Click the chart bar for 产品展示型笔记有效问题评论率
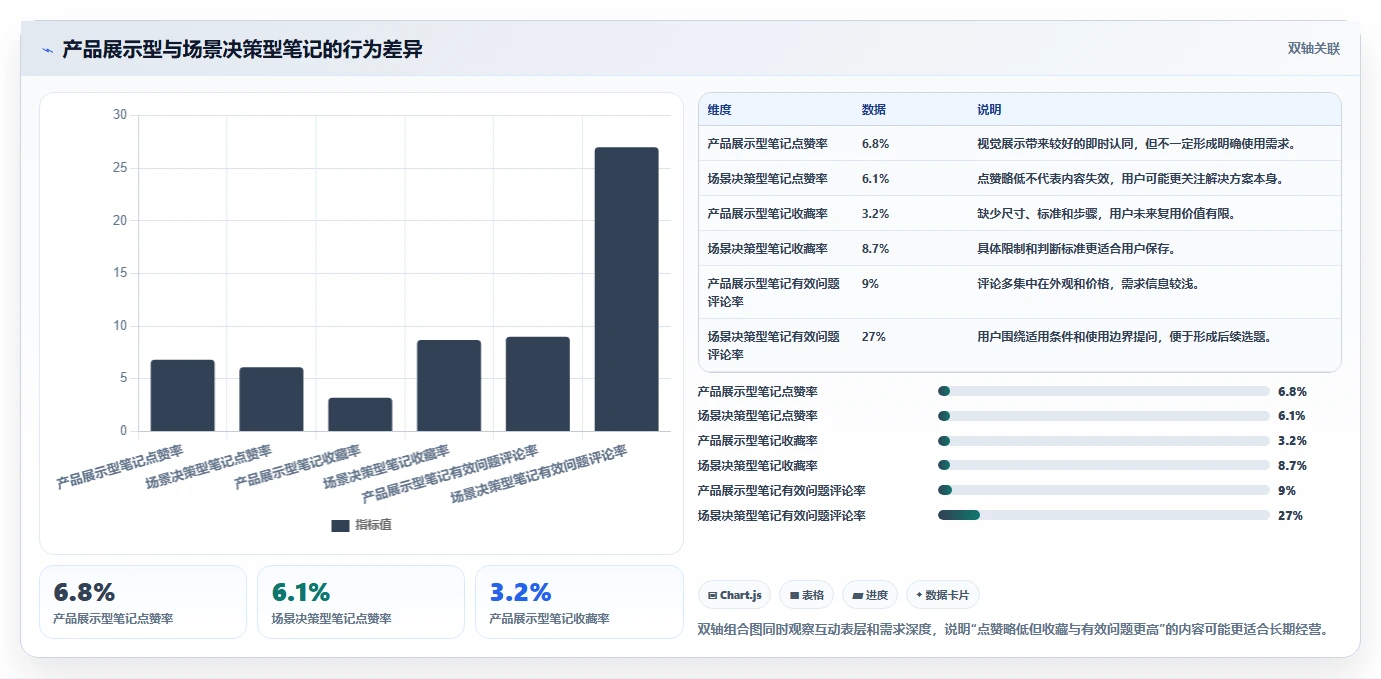This screenshot has width=1381, height=679. click(538, 384)
